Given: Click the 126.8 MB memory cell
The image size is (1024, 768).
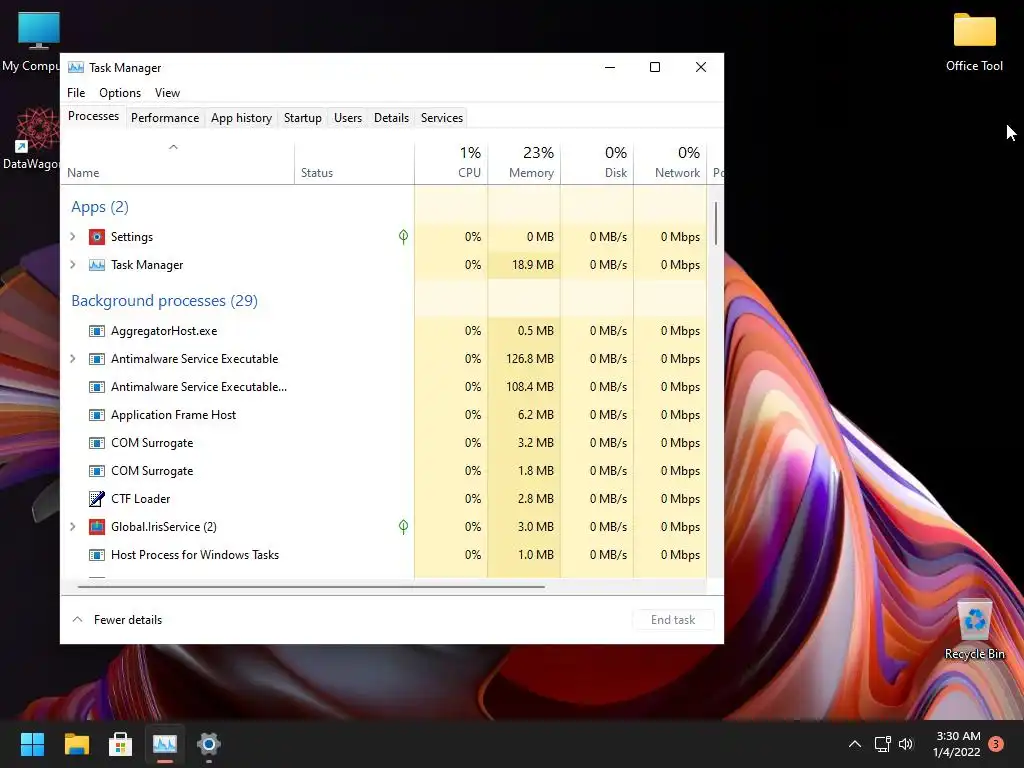Looking at the screenshot, I should click(524, 359).
